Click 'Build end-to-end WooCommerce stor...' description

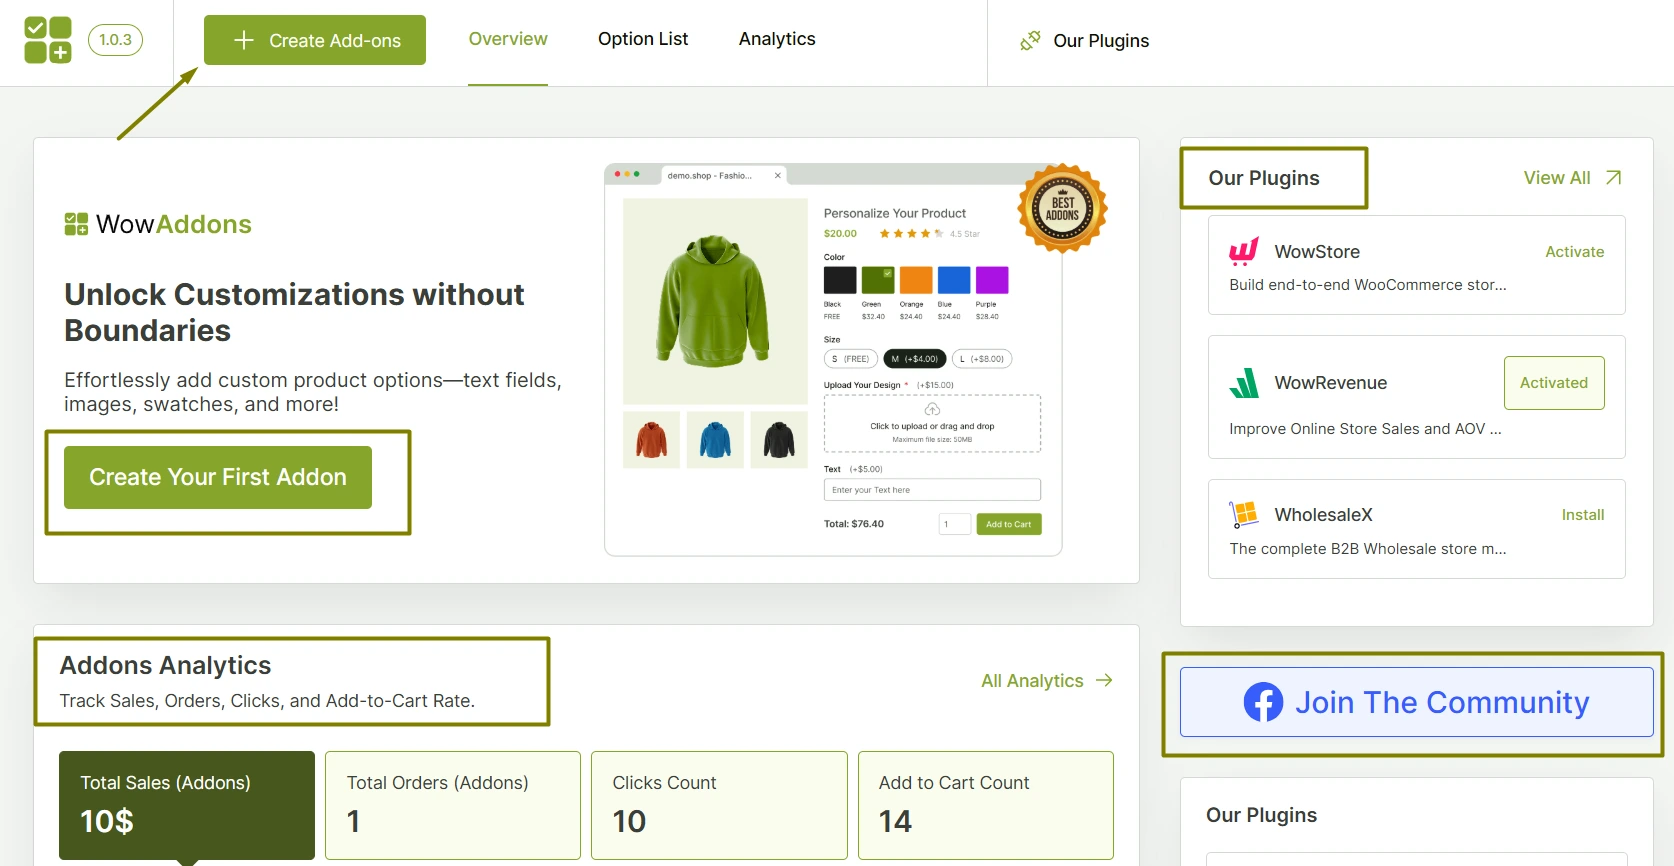click(x=1368, y=285)
